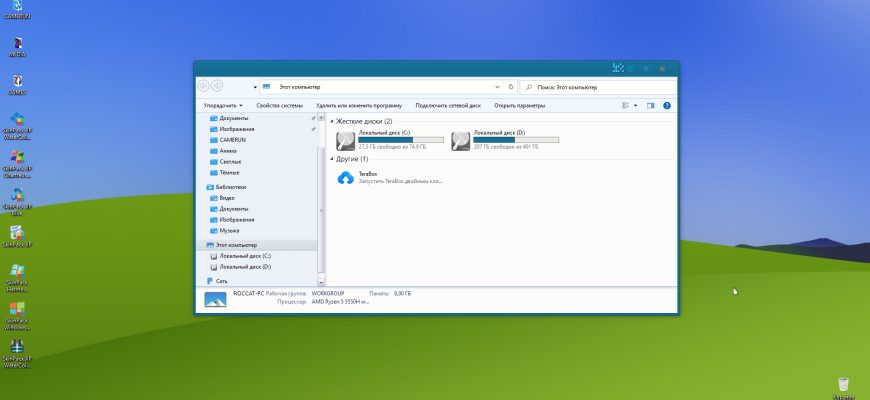Collapse the Другие (1) group
This screenshot has width=870, height=400.
pos(332,159)
